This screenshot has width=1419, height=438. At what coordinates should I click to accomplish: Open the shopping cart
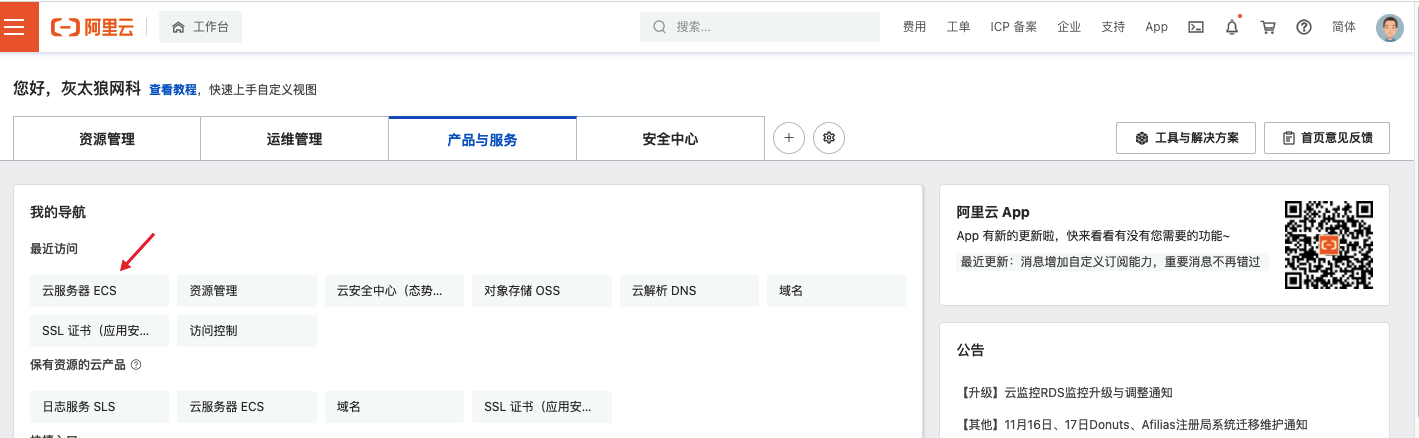(1268, 27)
